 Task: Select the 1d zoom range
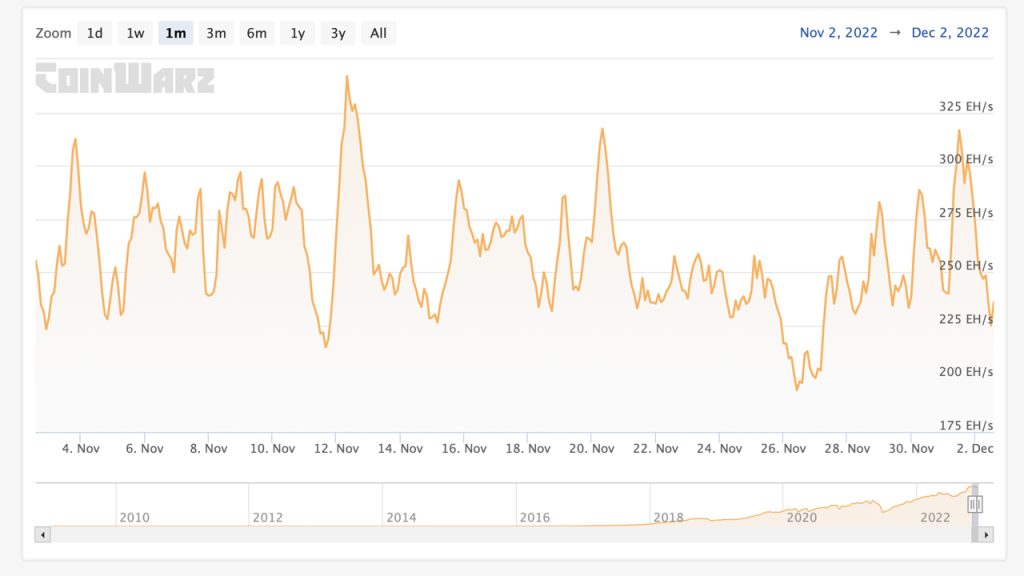point(94,32)
